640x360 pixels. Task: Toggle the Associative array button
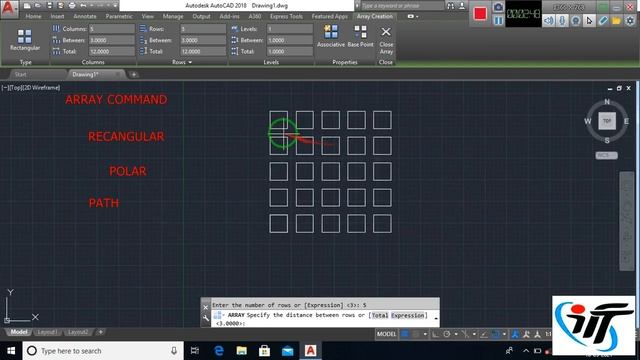click(331, 36)
